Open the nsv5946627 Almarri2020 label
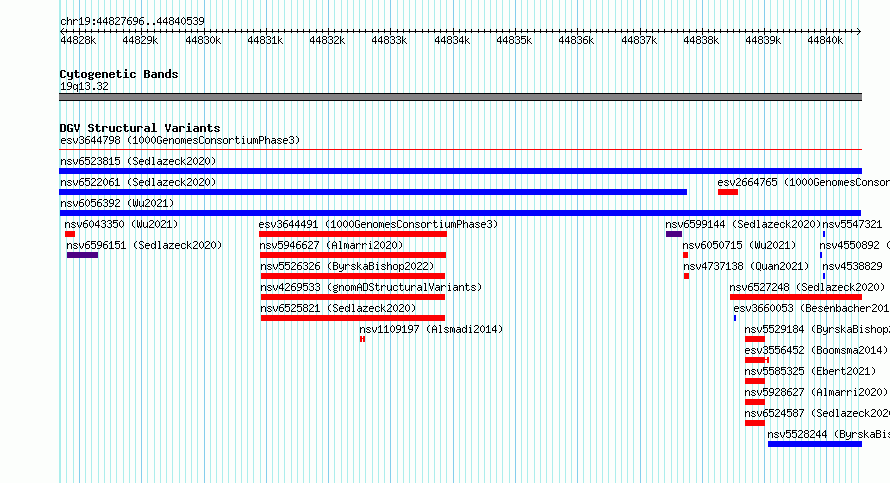890x483 pixels. (x=331, y=245)
